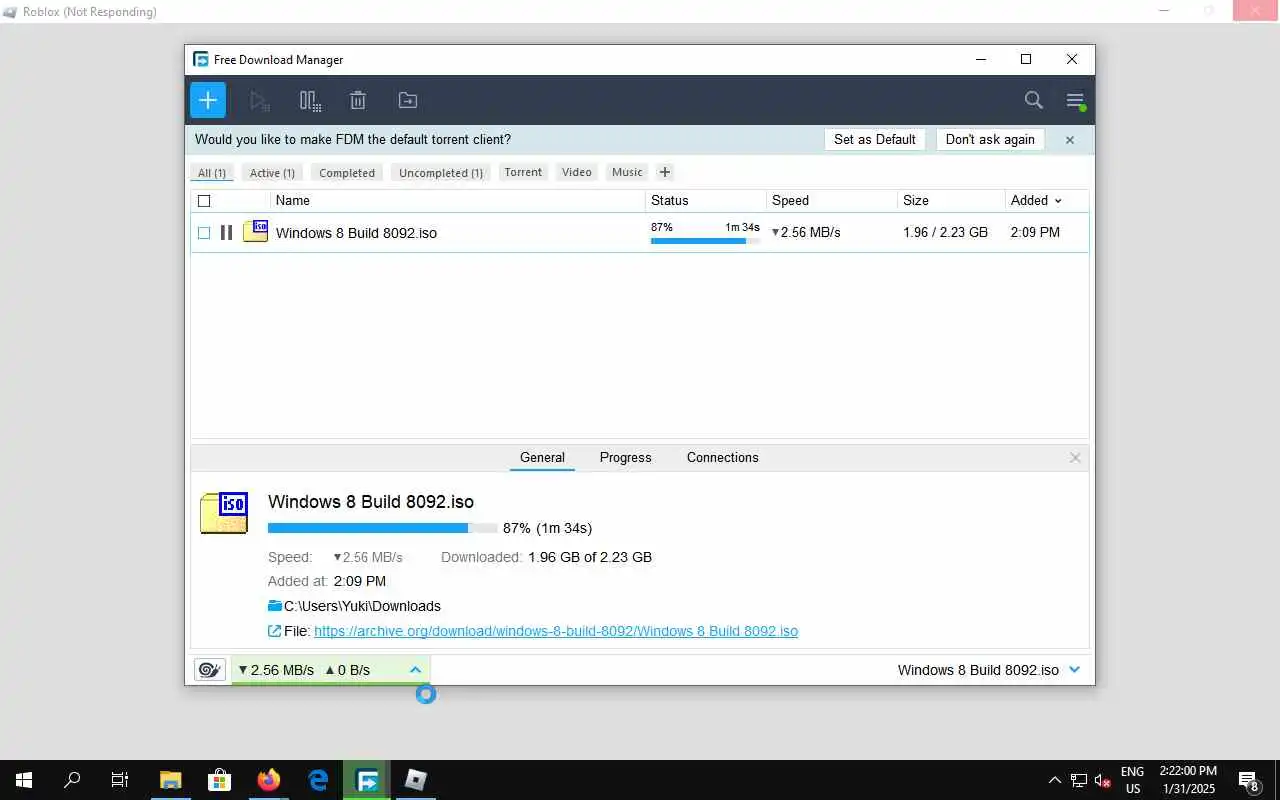This screenshot has width=1280, height=800.
Task: Open File Explorer from the taskbar
Action: click(171, 780)
